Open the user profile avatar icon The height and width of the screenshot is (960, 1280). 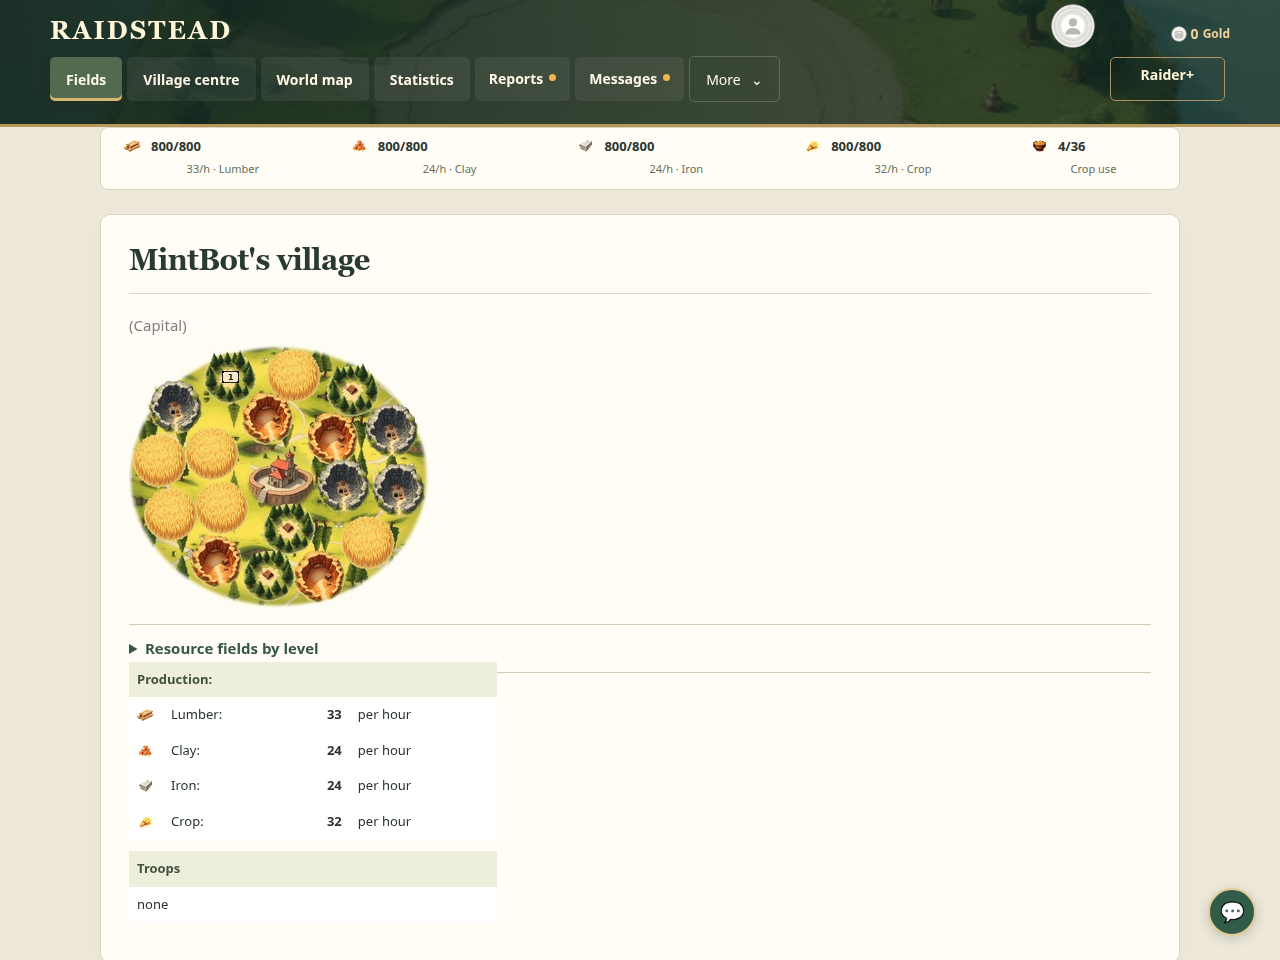[x=1073, y=26]
